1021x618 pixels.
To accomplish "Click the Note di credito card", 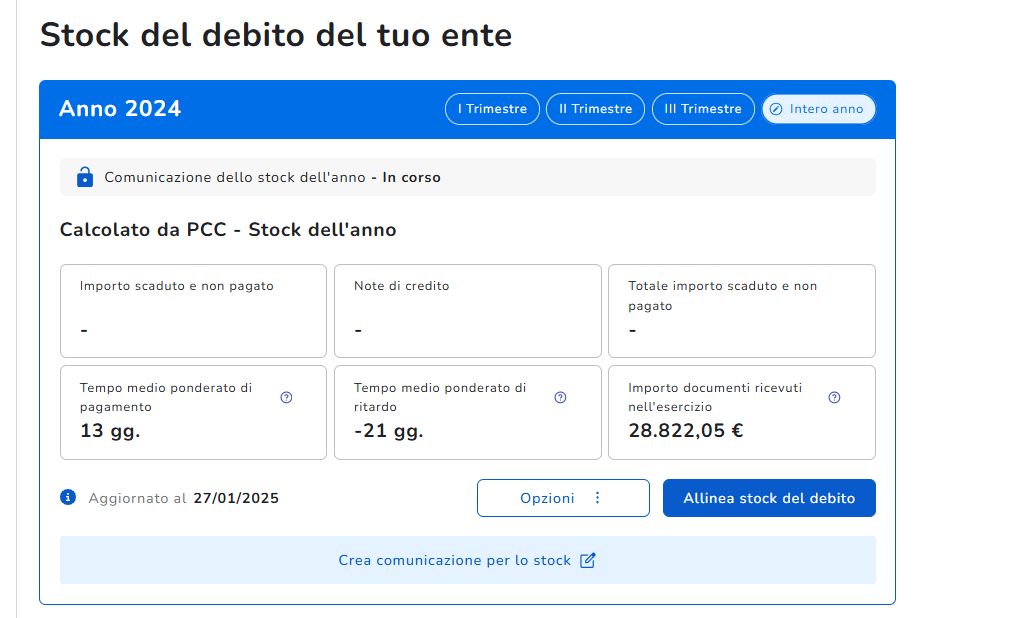I will click(467, 311).
